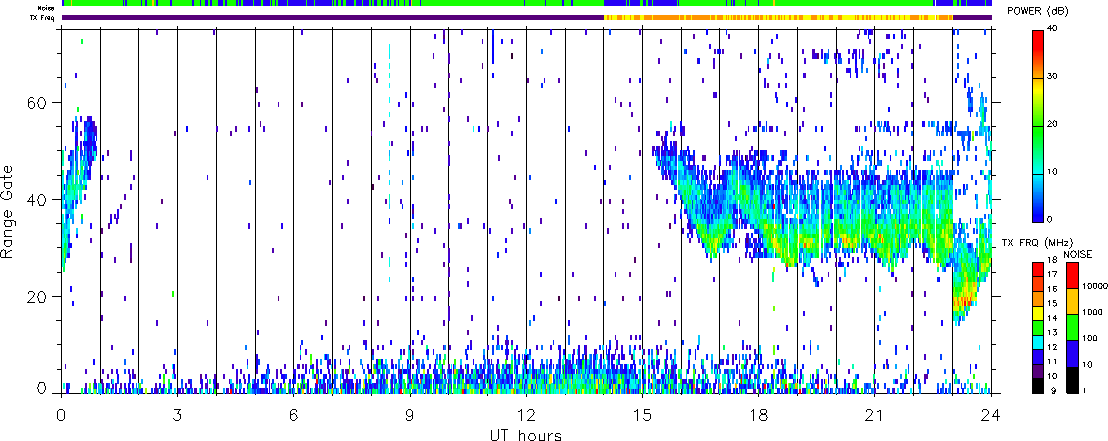Screen dimensions: 1108x441
Task: Click the 'Range Gate' y-axis title
Action: click(9, 213)
